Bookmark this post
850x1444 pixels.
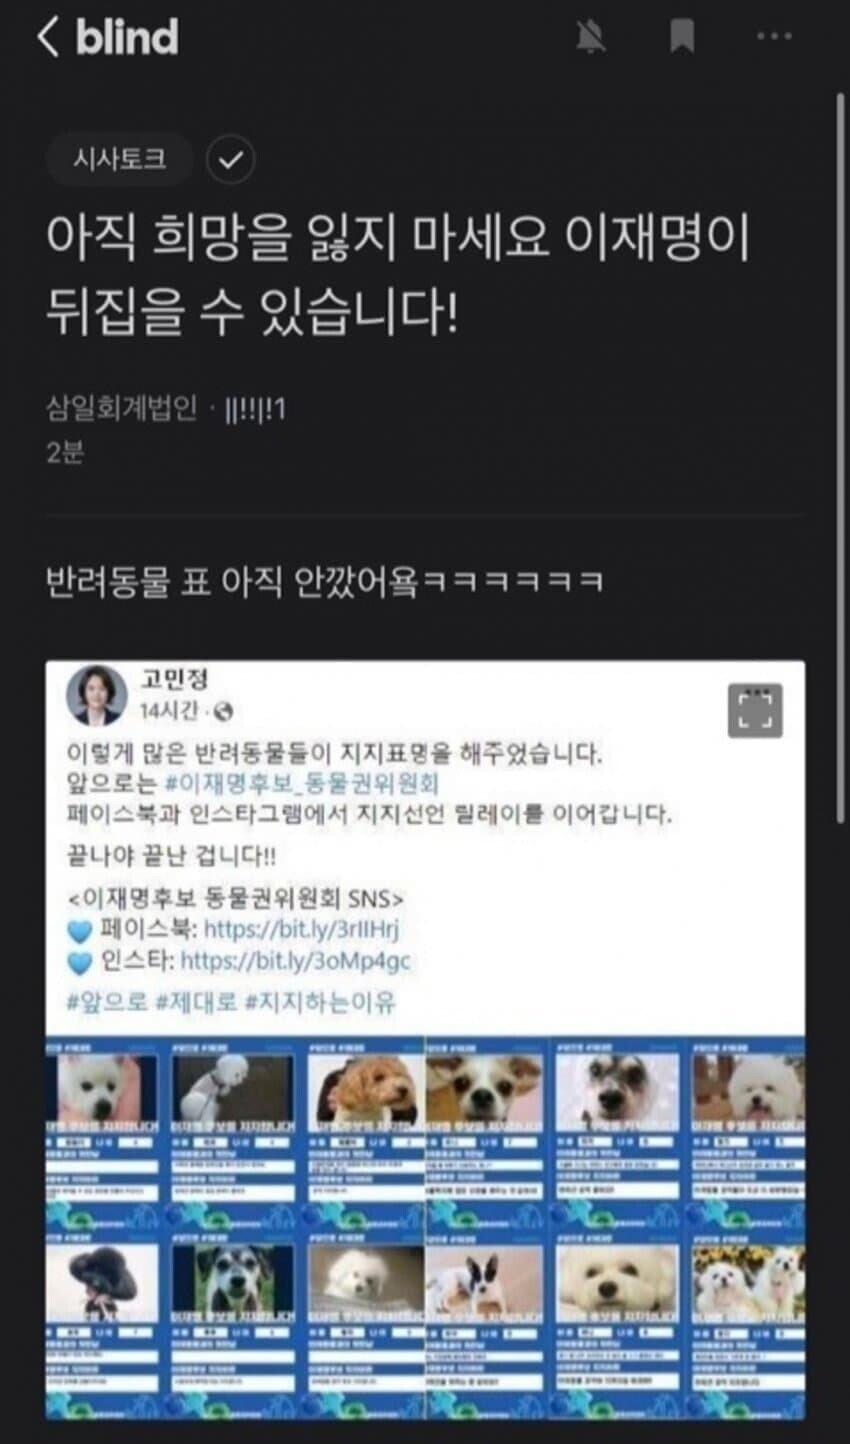pyautogui.click(x=682, y=38)
